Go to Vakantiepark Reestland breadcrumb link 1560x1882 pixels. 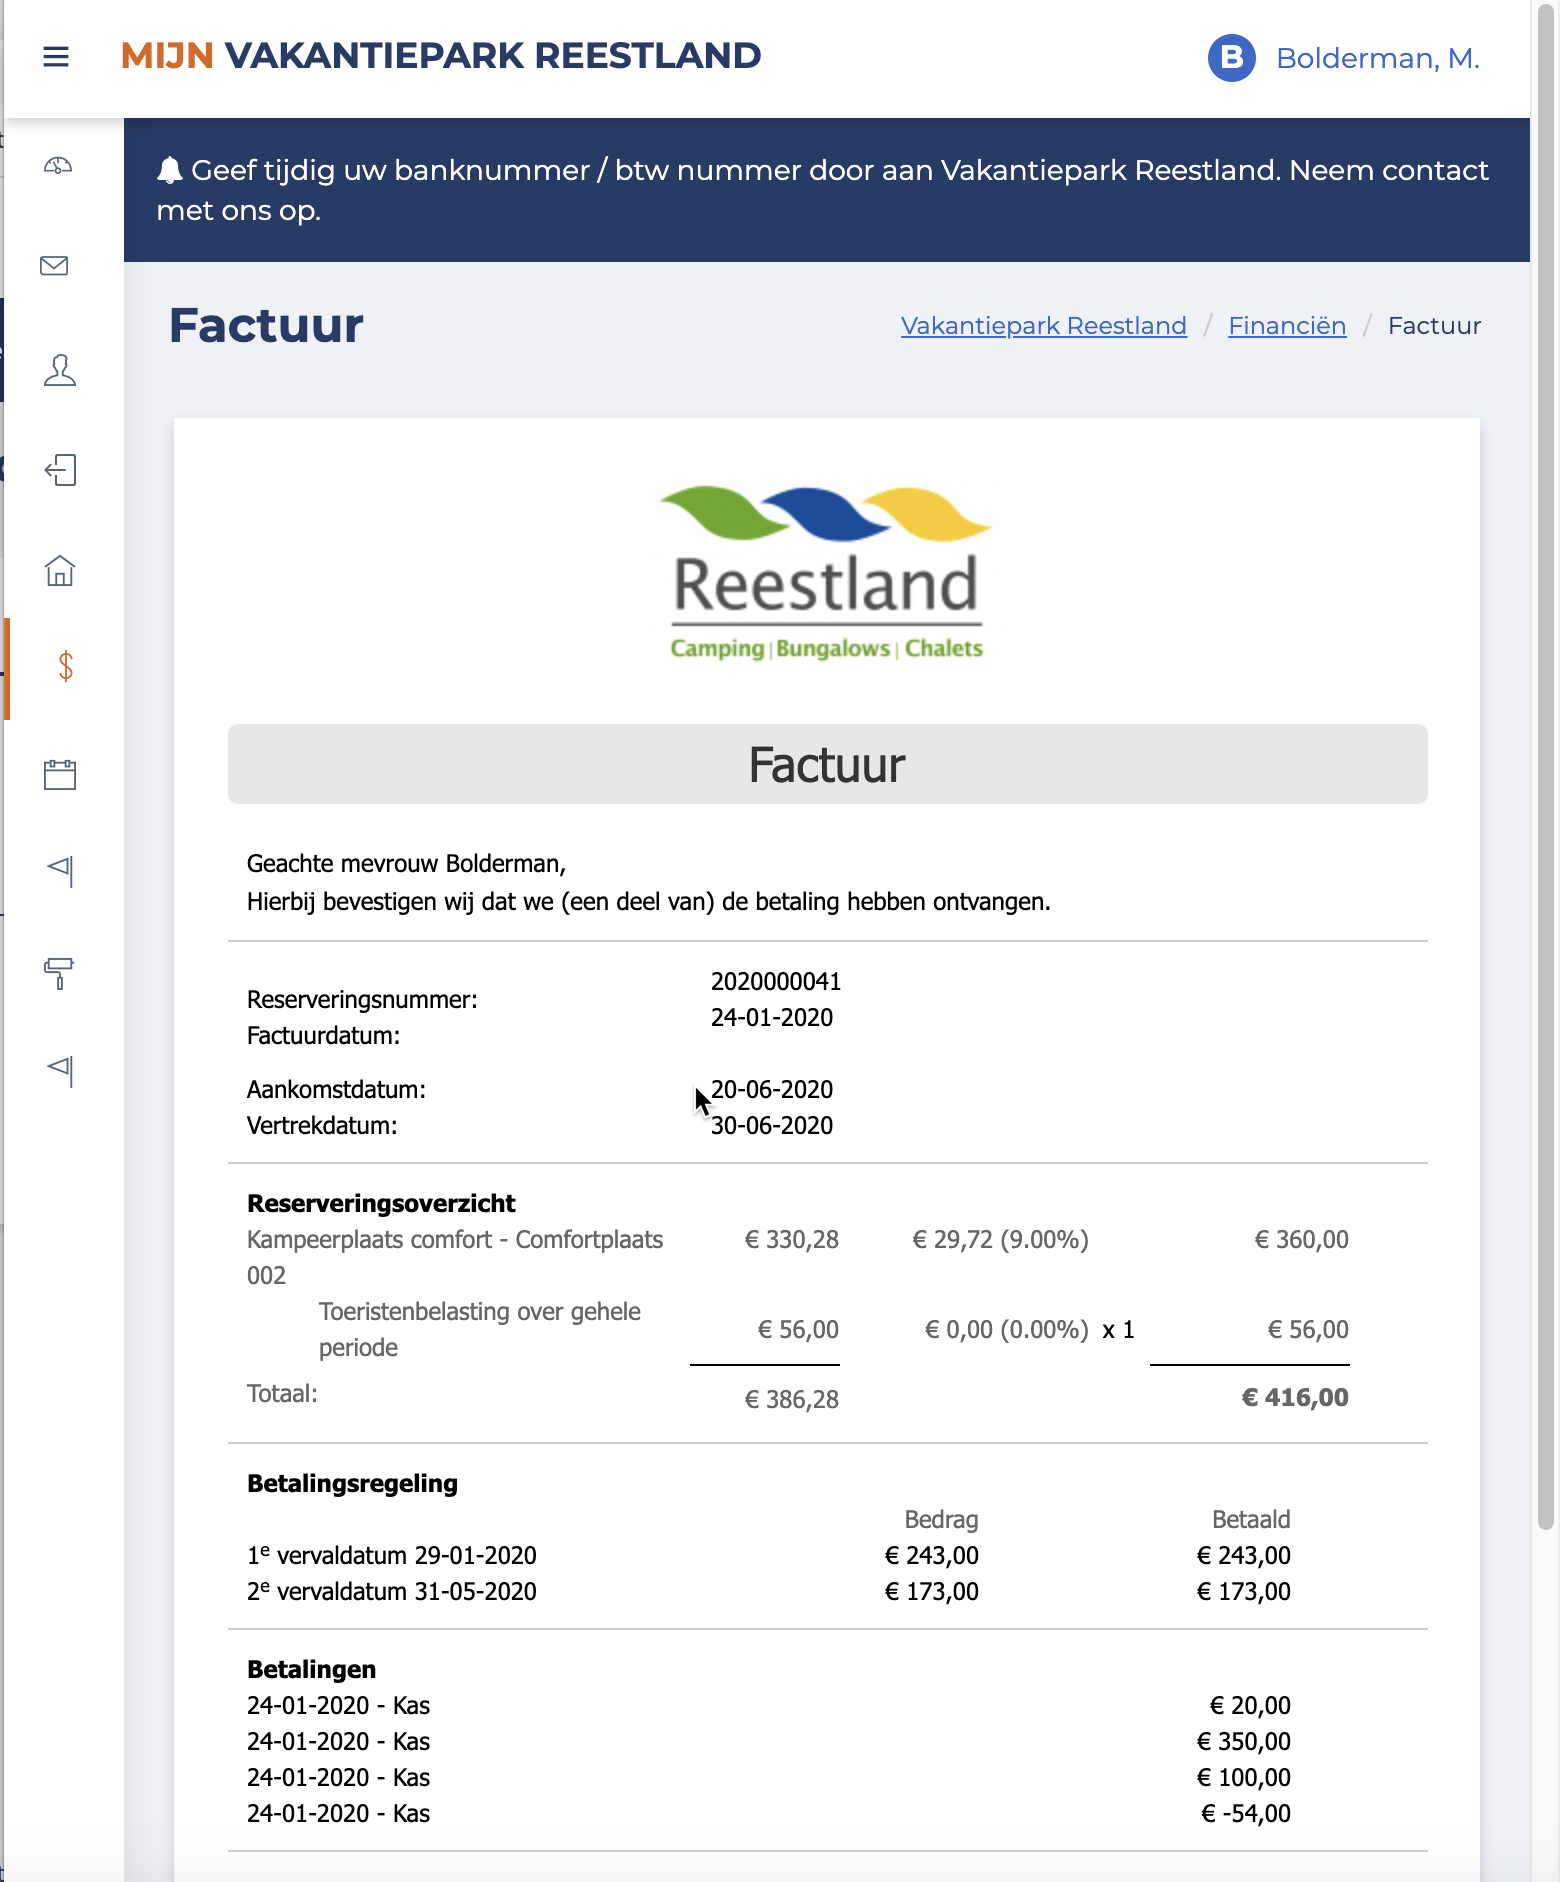click(1043, 326)
